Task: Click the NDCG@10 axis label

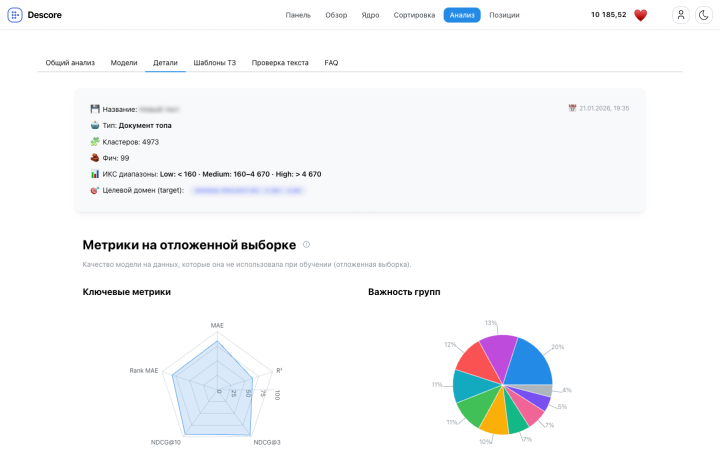Action: pyautogui.click(x=166, y=442)
